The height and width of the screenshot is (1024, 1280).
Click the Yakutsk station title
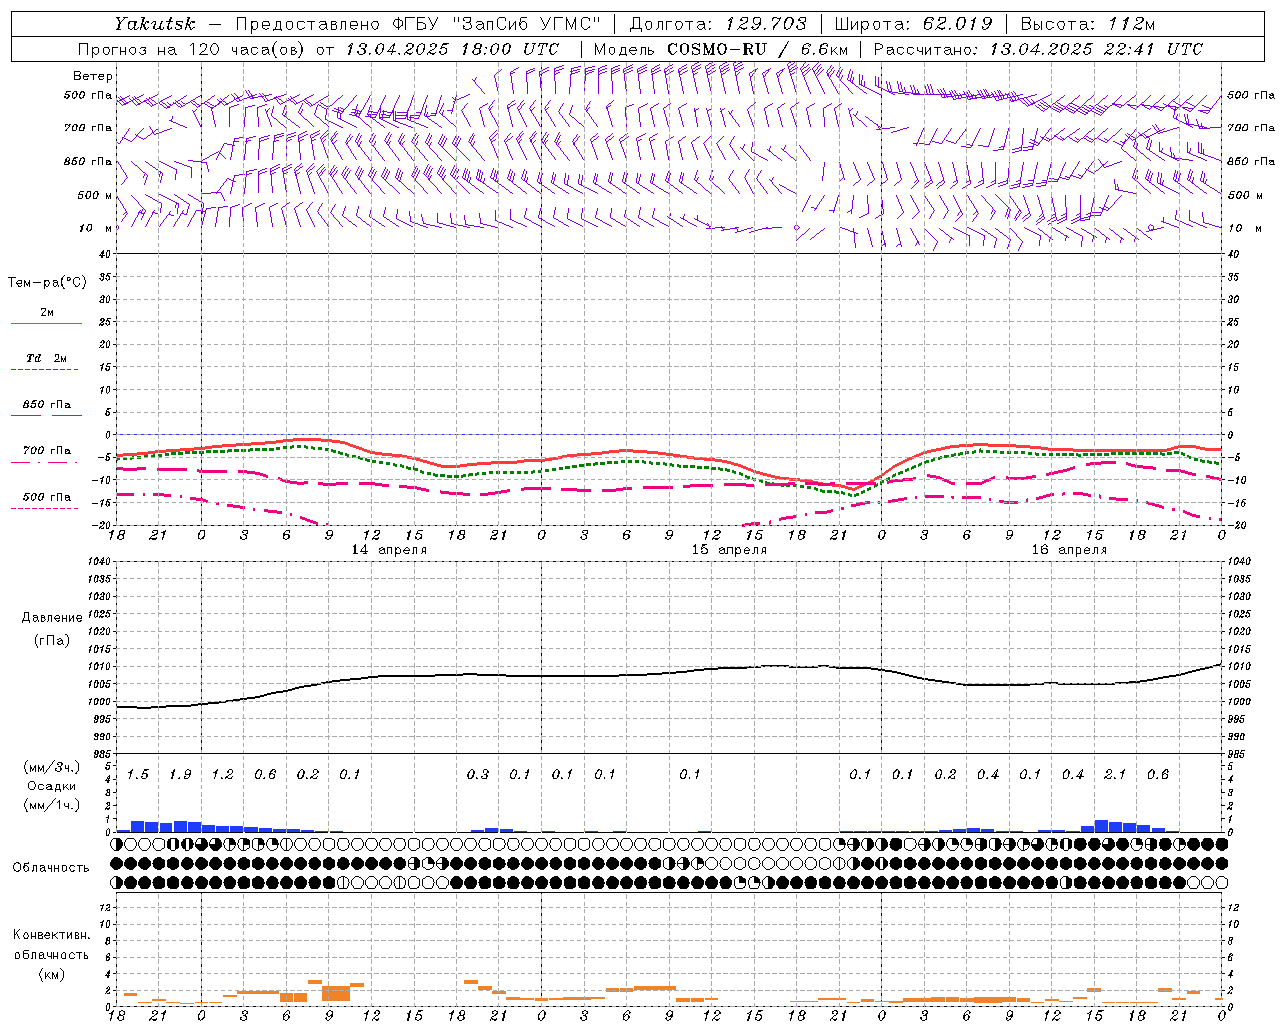click(155, 23)
